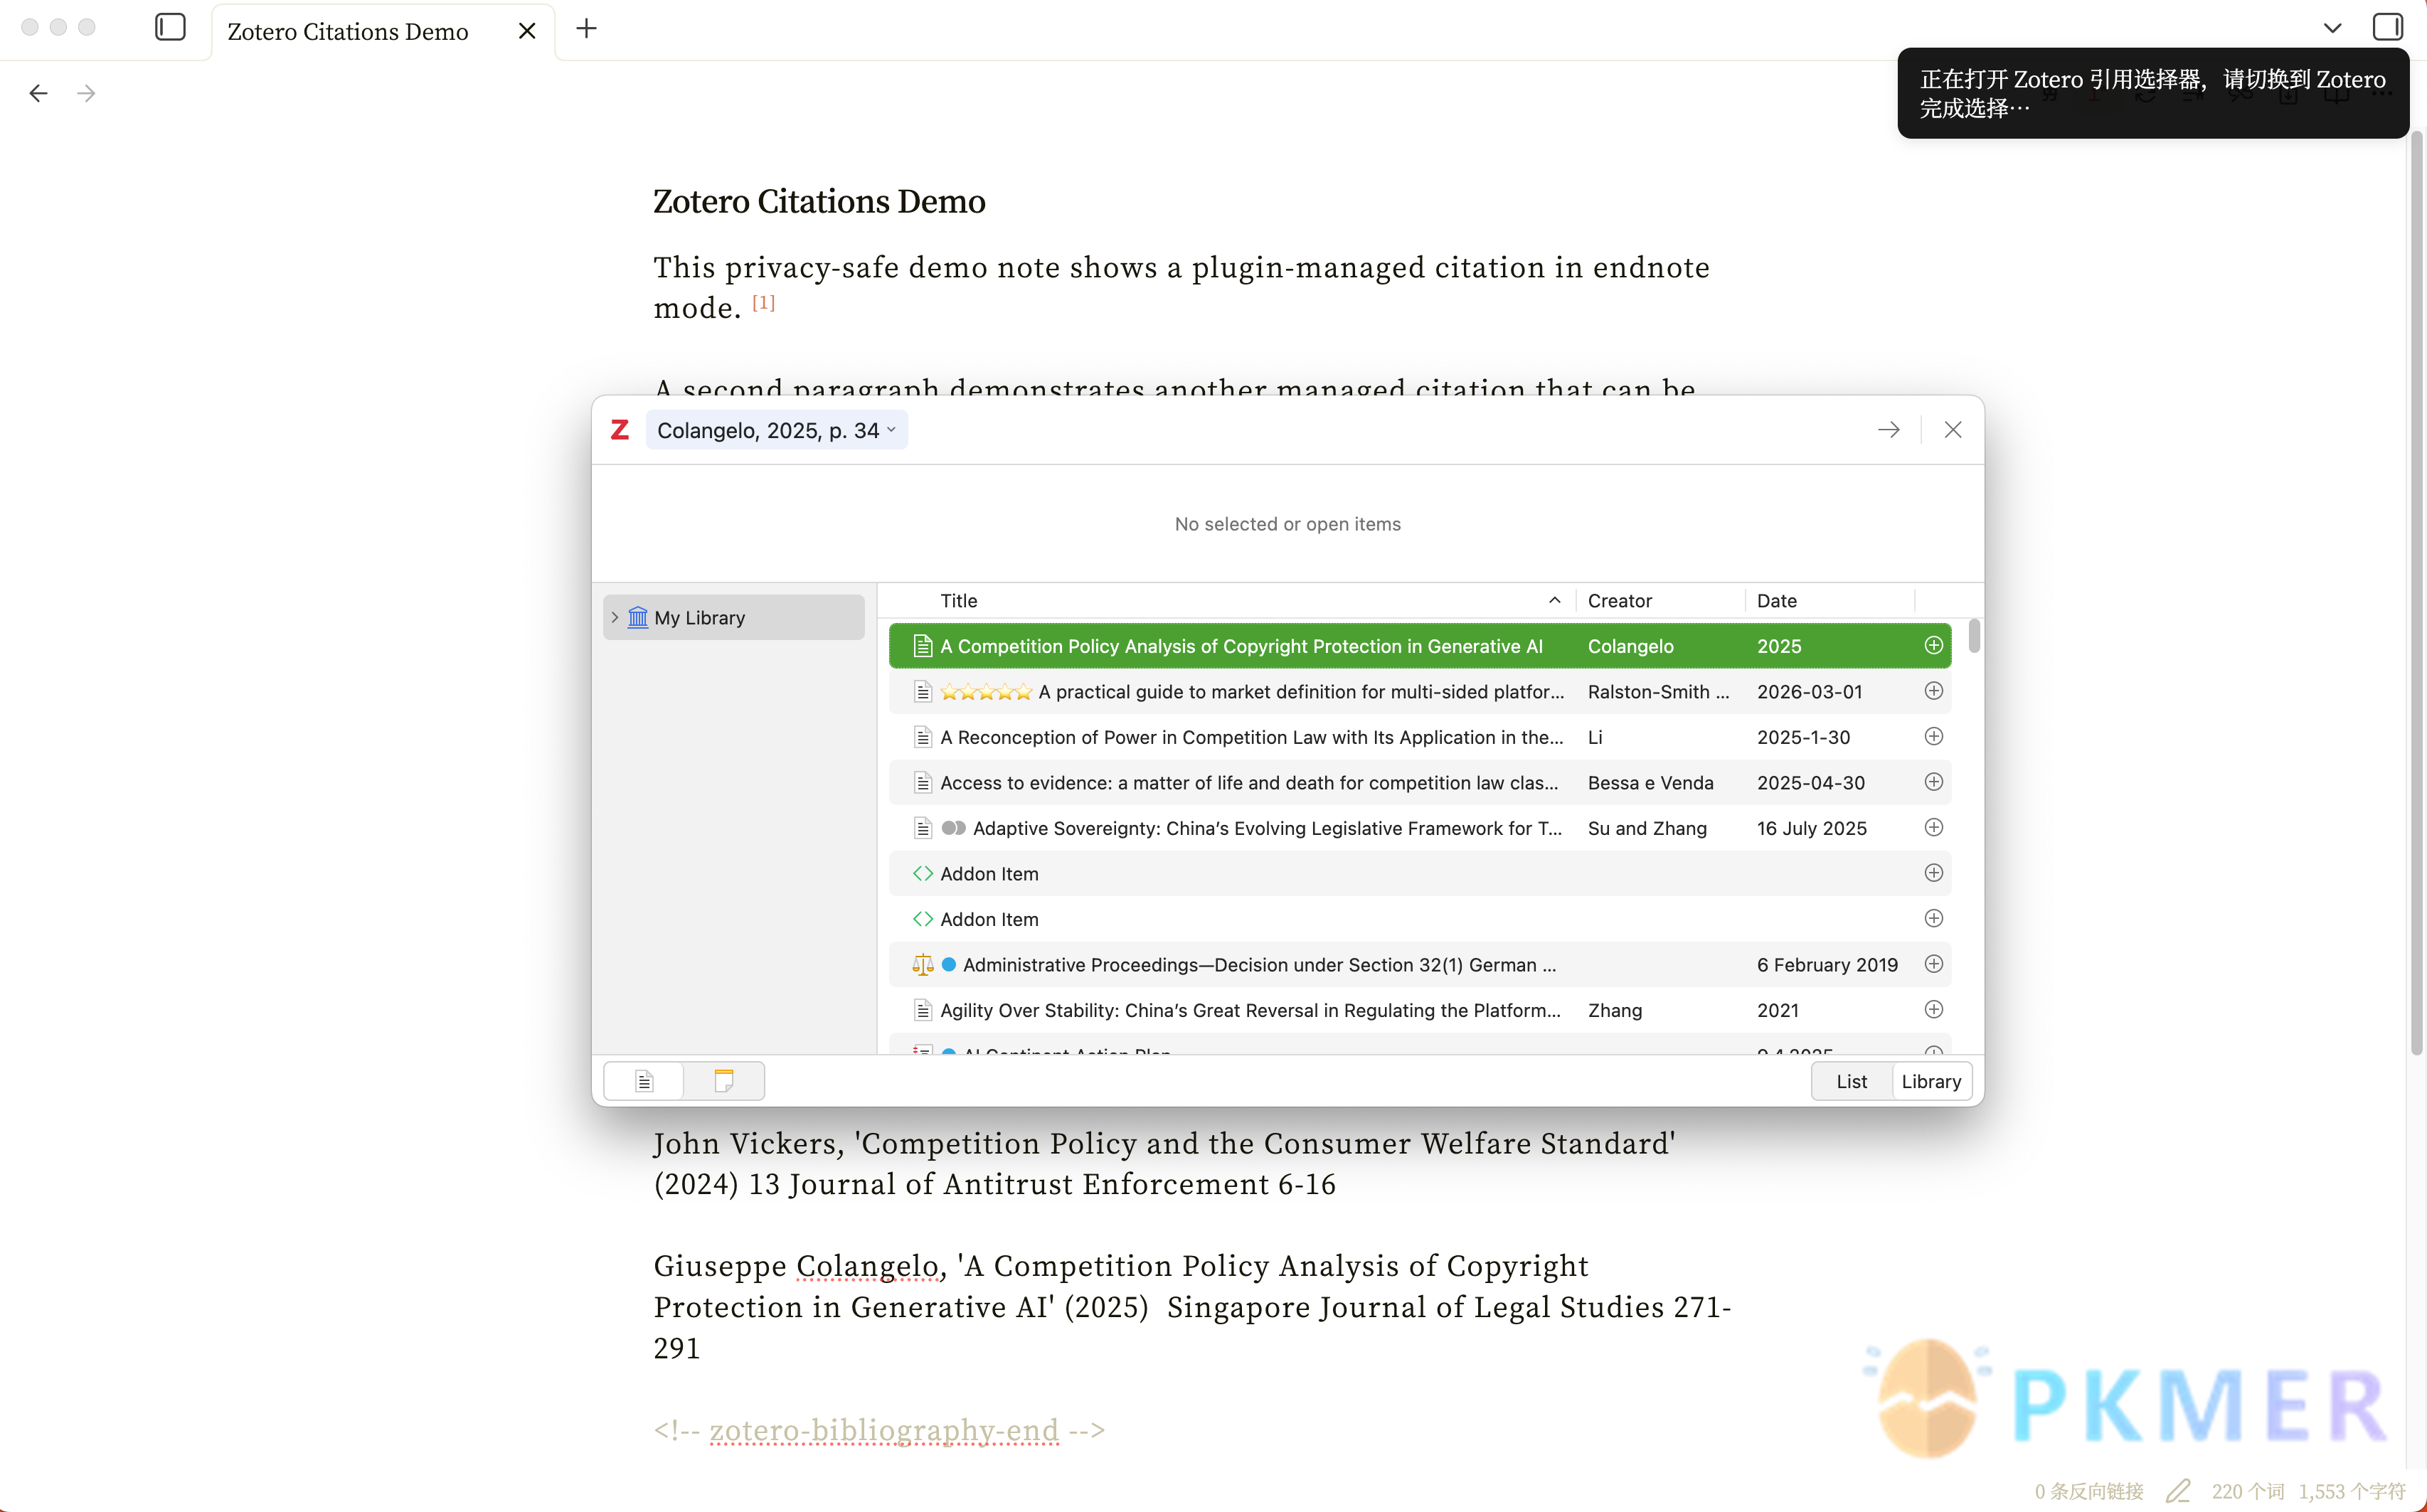
Task: Switch to the Library view tab
Action: click(x=1931, y=1081)
